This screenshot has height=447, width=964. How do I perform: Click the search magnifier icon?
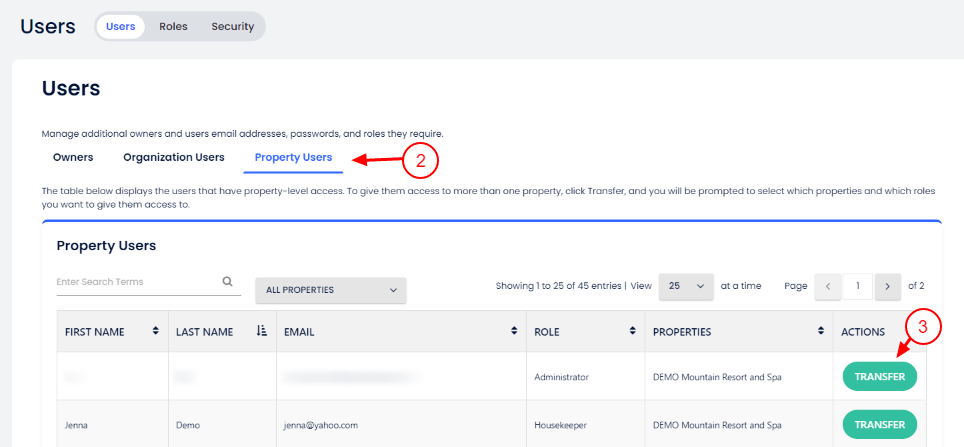click(227, 282)
